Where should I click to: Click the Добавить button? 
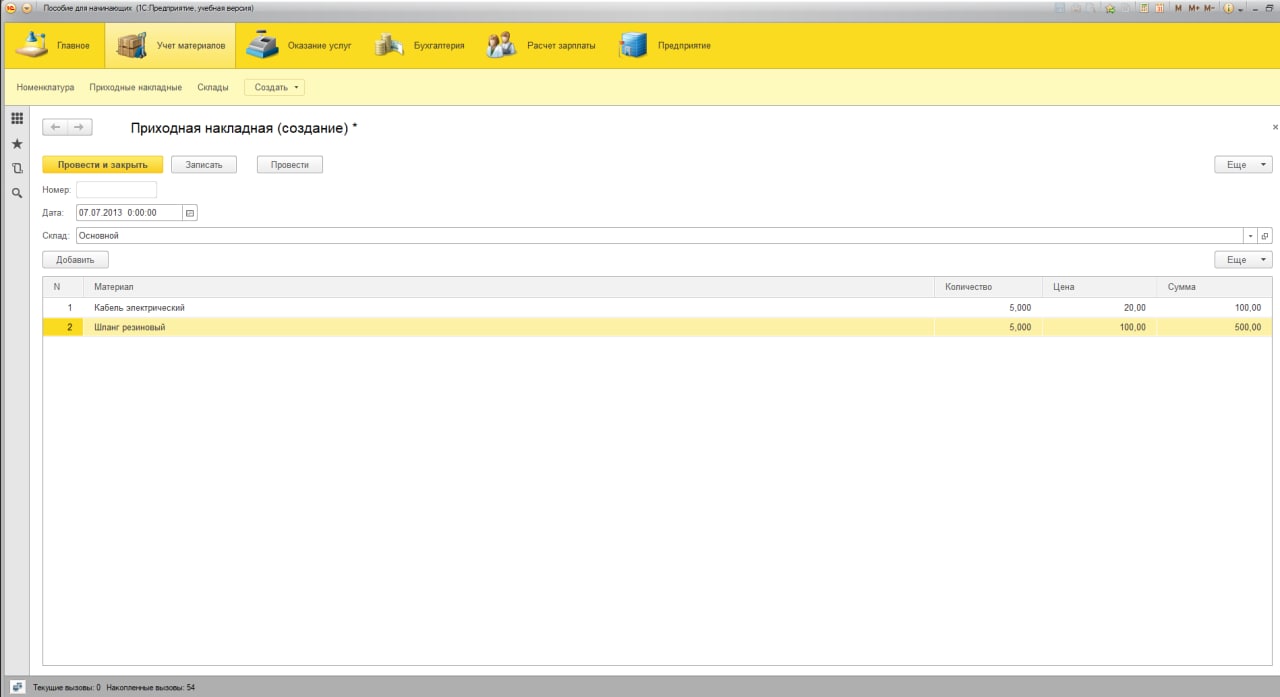pyautogui.click(x=75, y=260)
